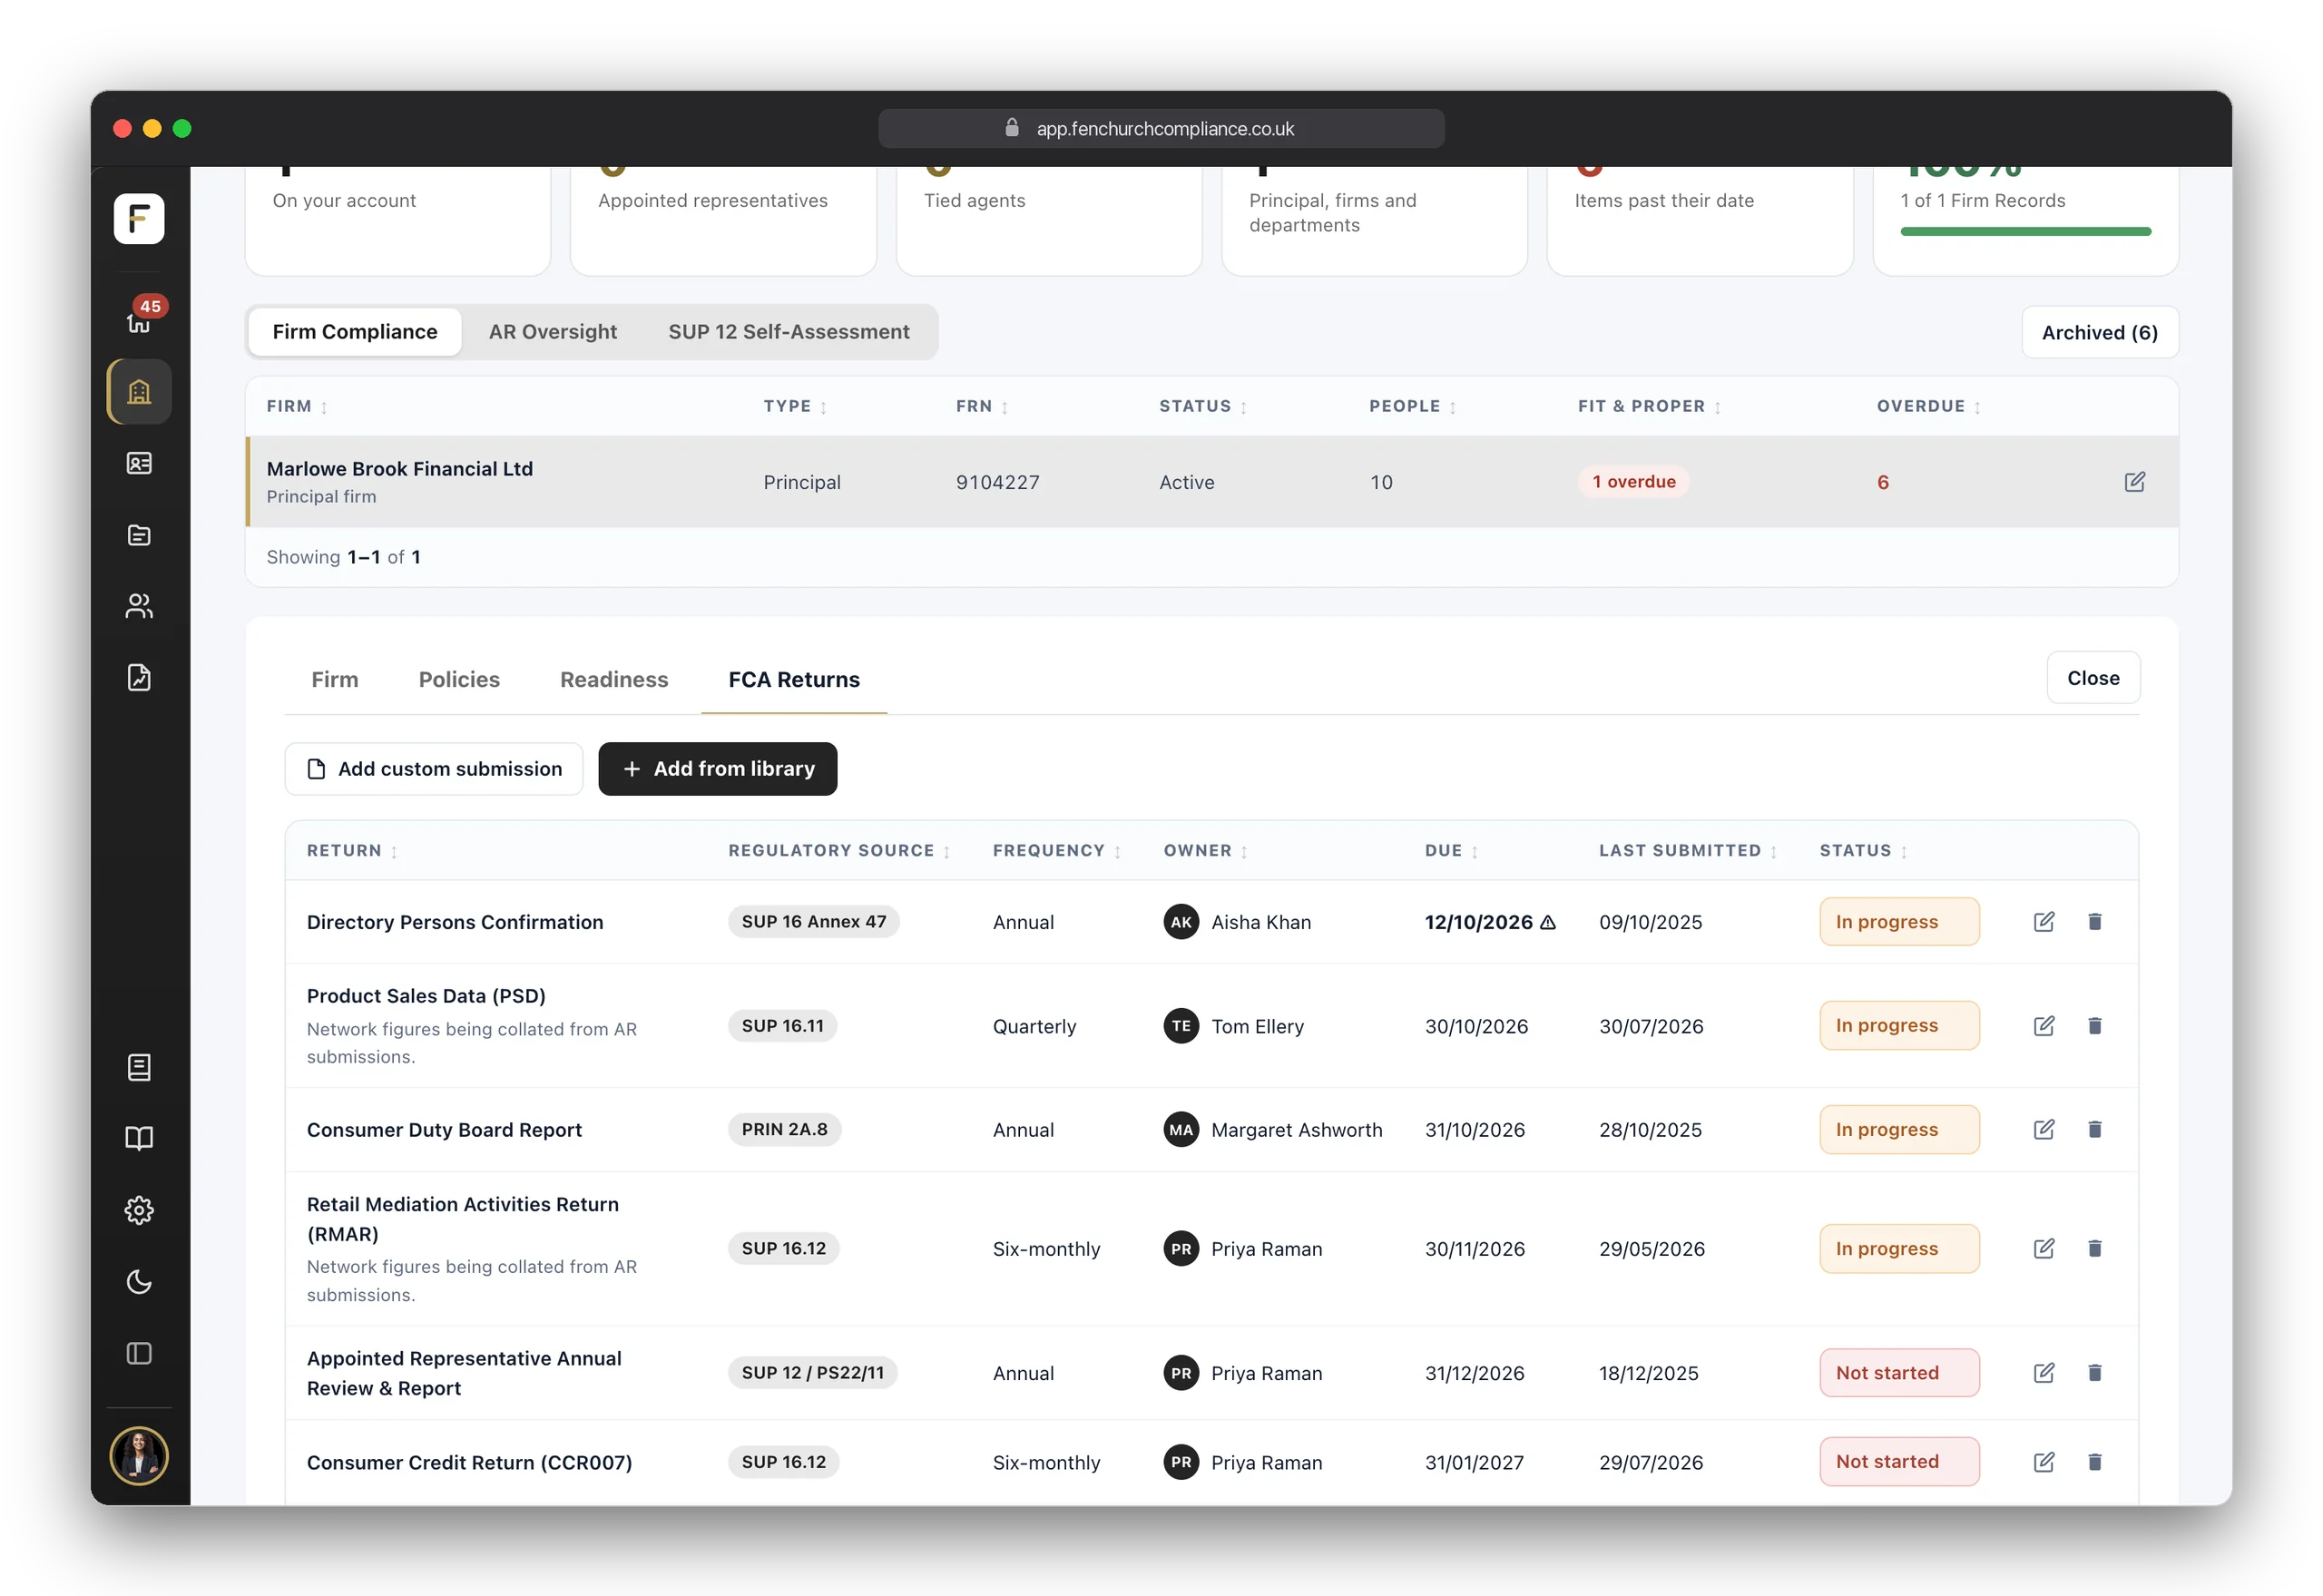Click the browser address bar URL
Image resolution: width=2323 pixels, height=1596 pixels.
(x=1164, y=129)
